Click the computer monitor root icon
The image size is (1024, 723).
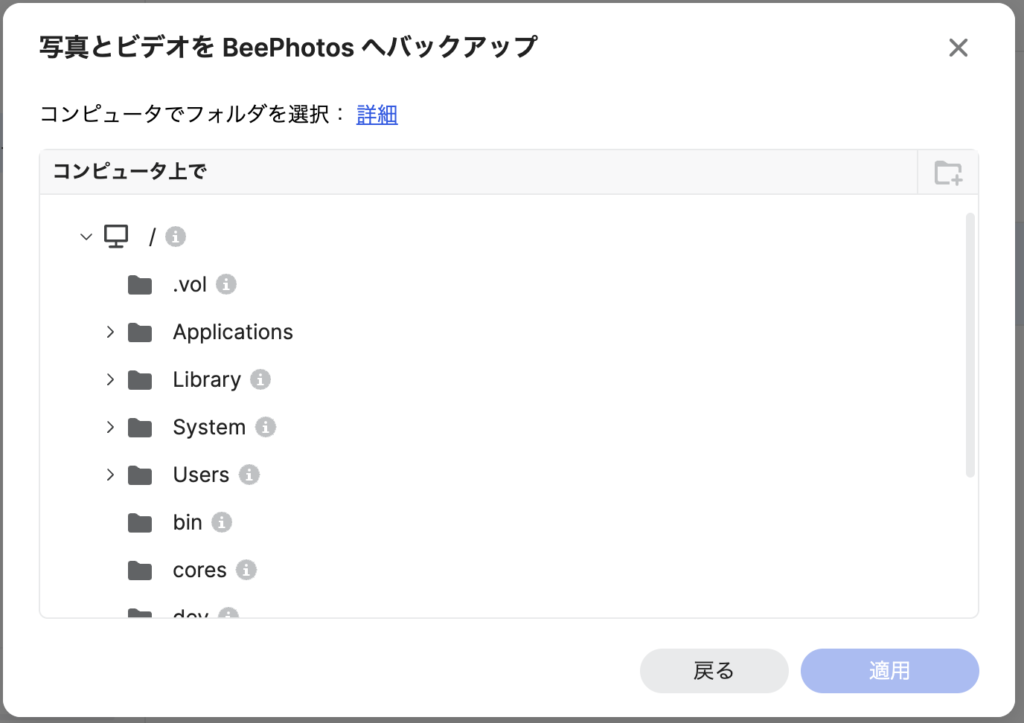point(116,236)
